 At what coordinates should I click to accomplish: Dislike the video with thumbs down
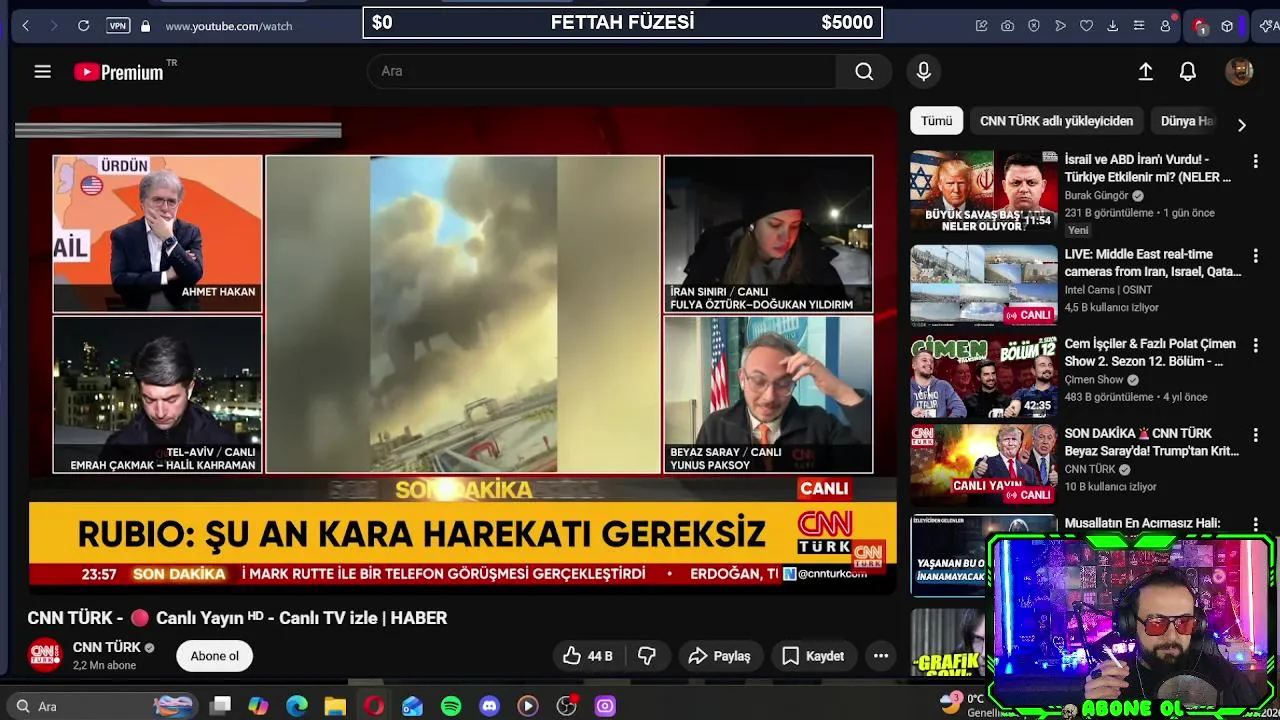click(647, 656)
